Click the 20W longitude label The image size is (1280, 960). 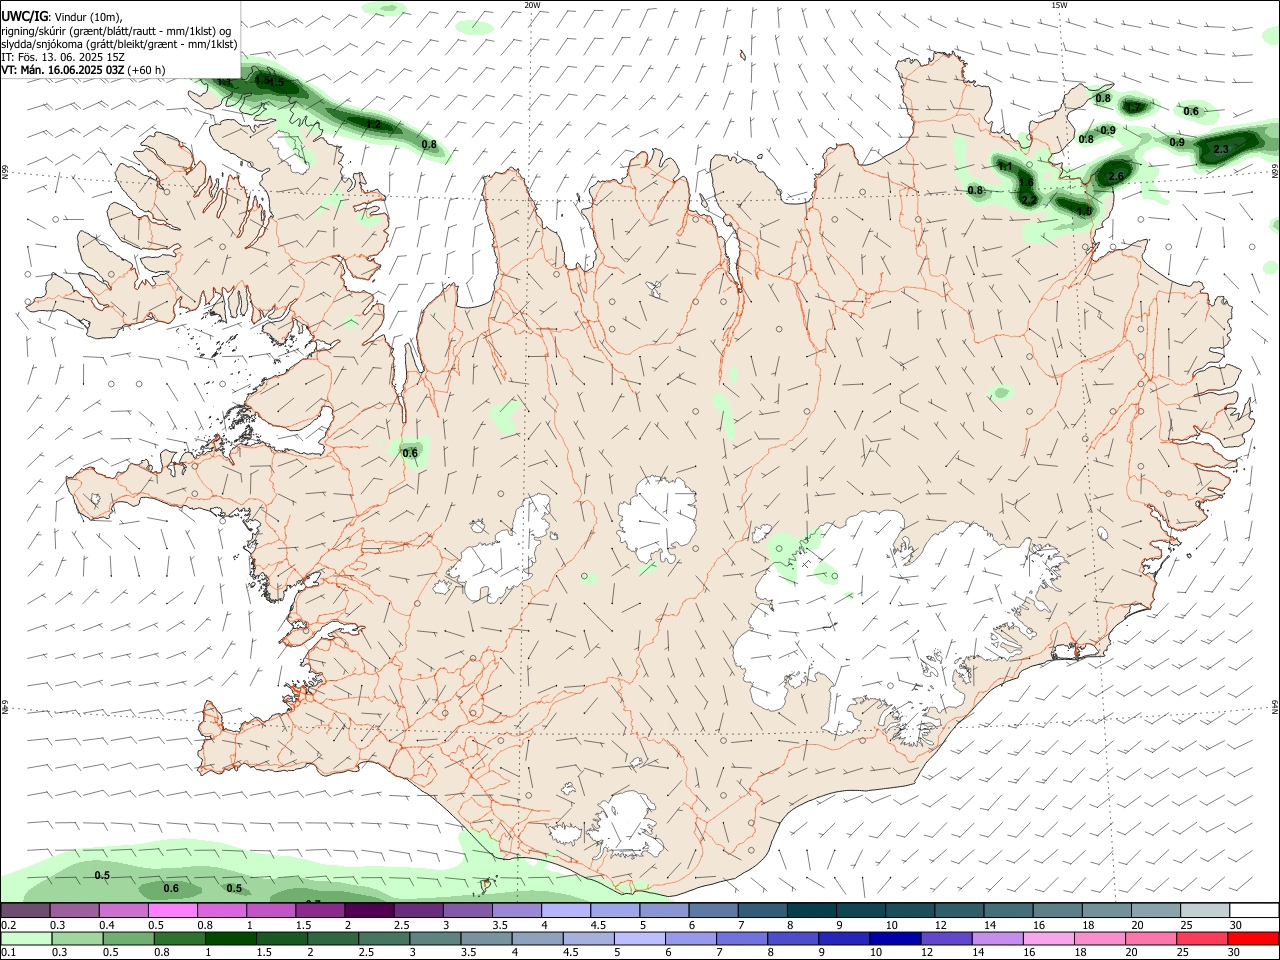pyautogui.click(x=532, y=5)
